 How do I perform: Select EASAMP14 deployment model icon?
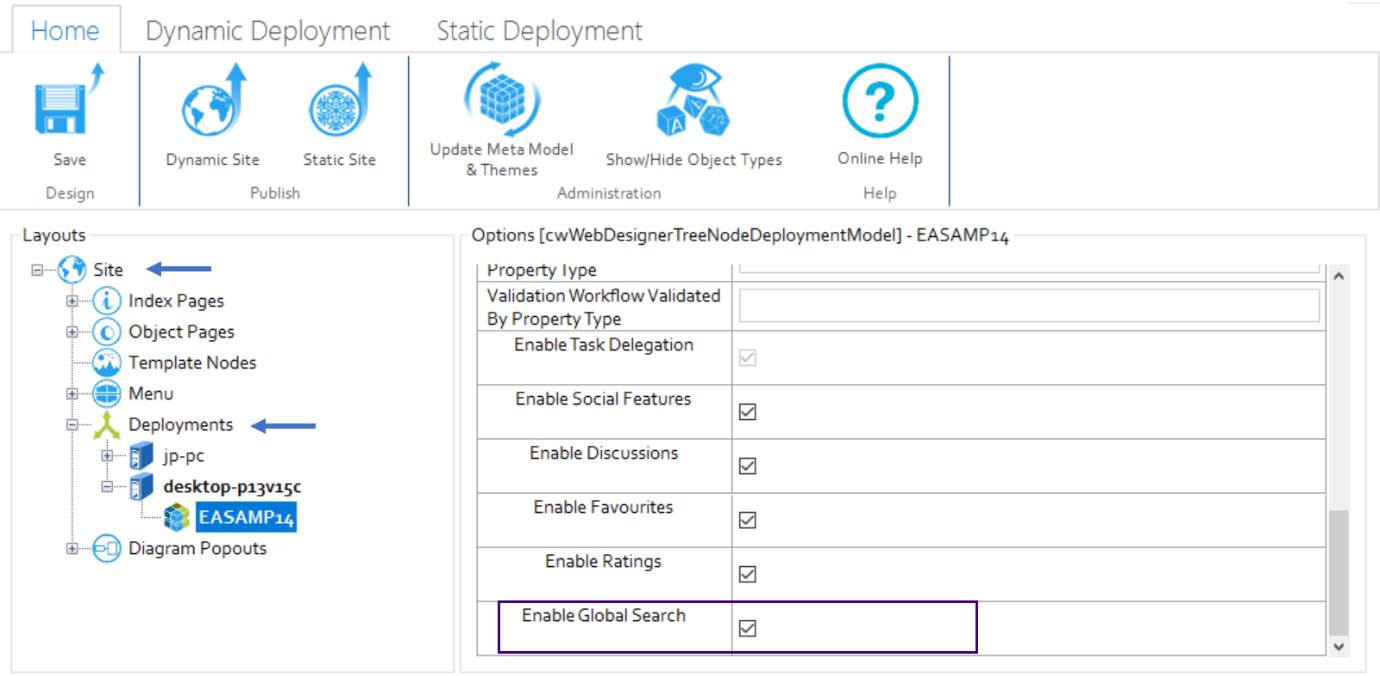pyautogui.click(x=177, y=518)
